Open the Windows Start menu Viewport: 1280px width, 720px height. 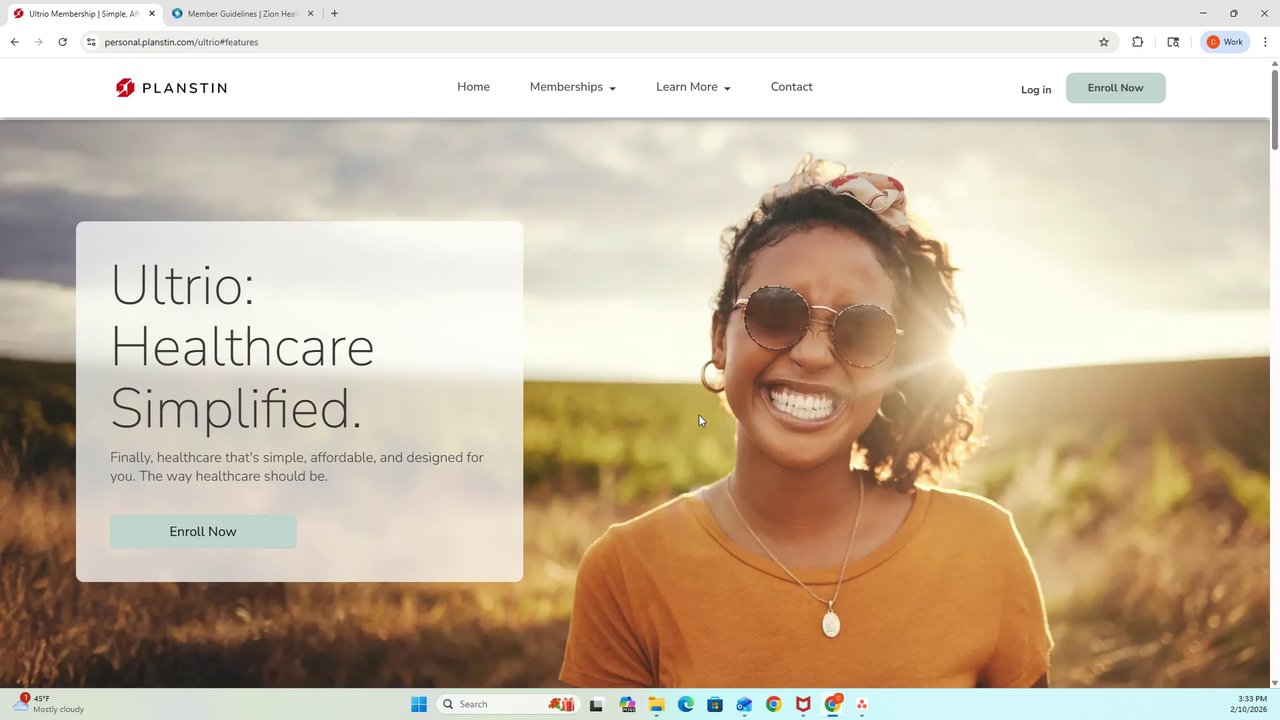pos(419,704)
